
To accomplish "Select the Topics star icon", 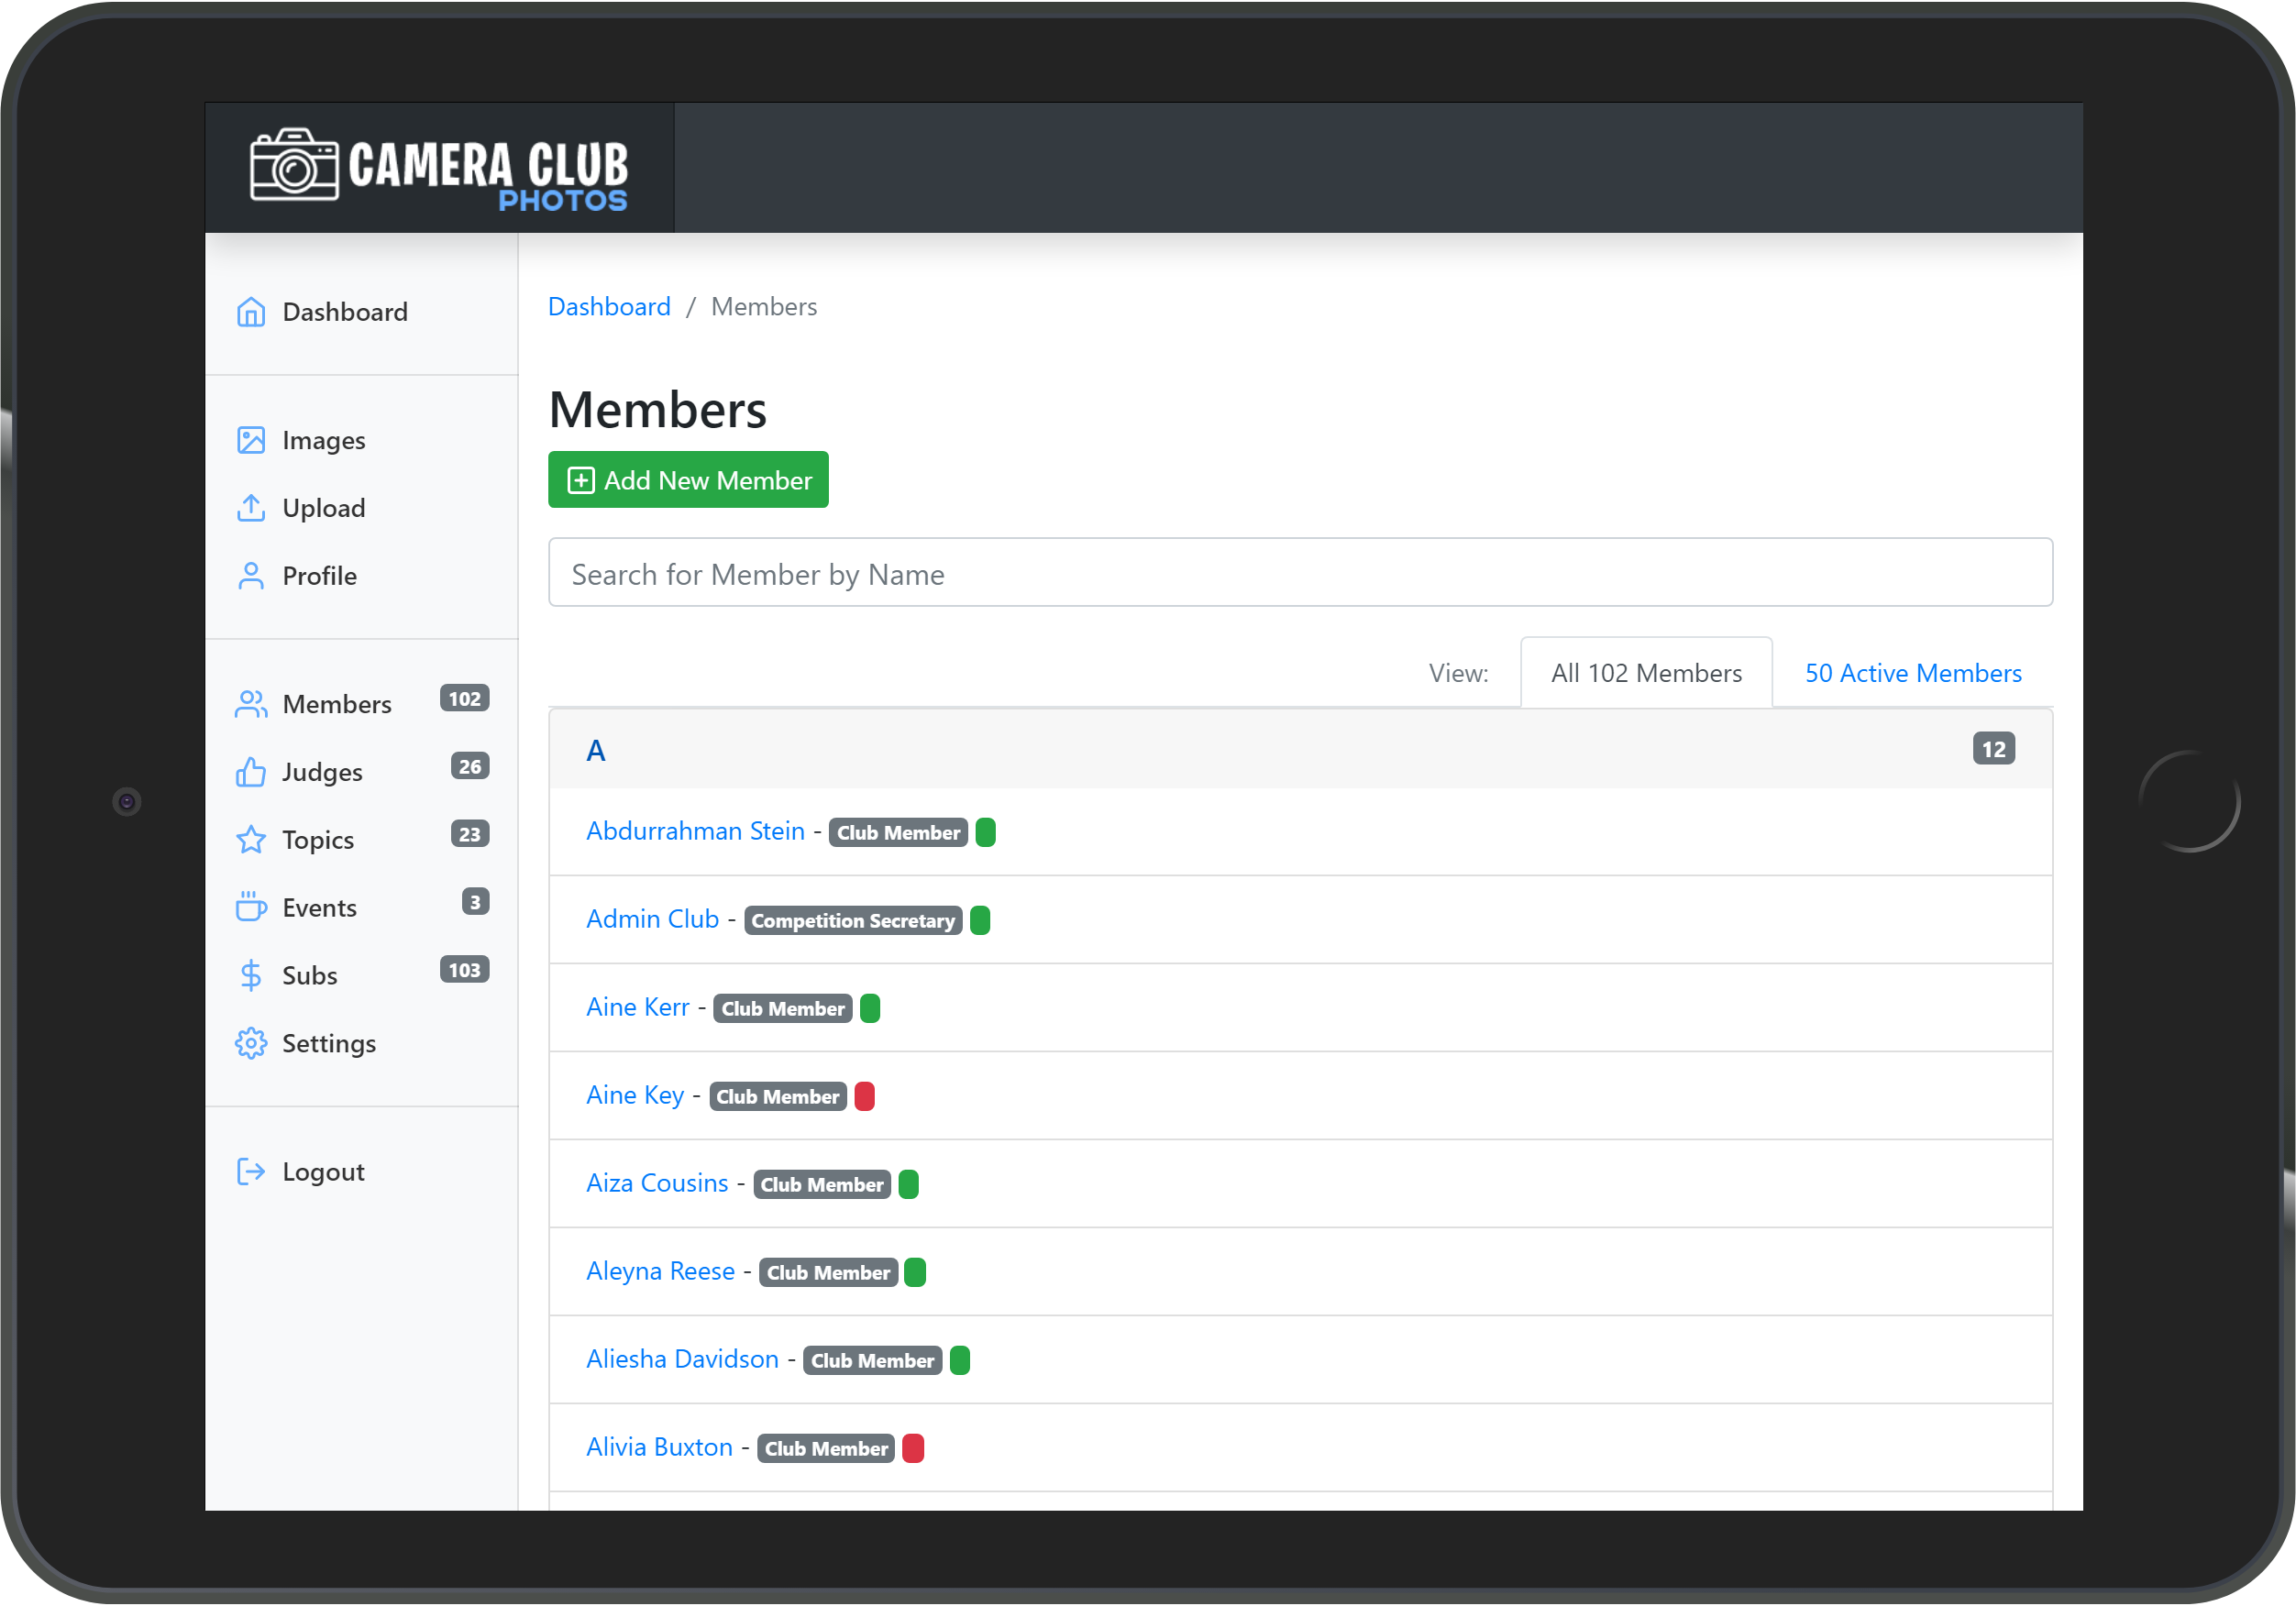I will pyautogui.click(x=250, y=840).
